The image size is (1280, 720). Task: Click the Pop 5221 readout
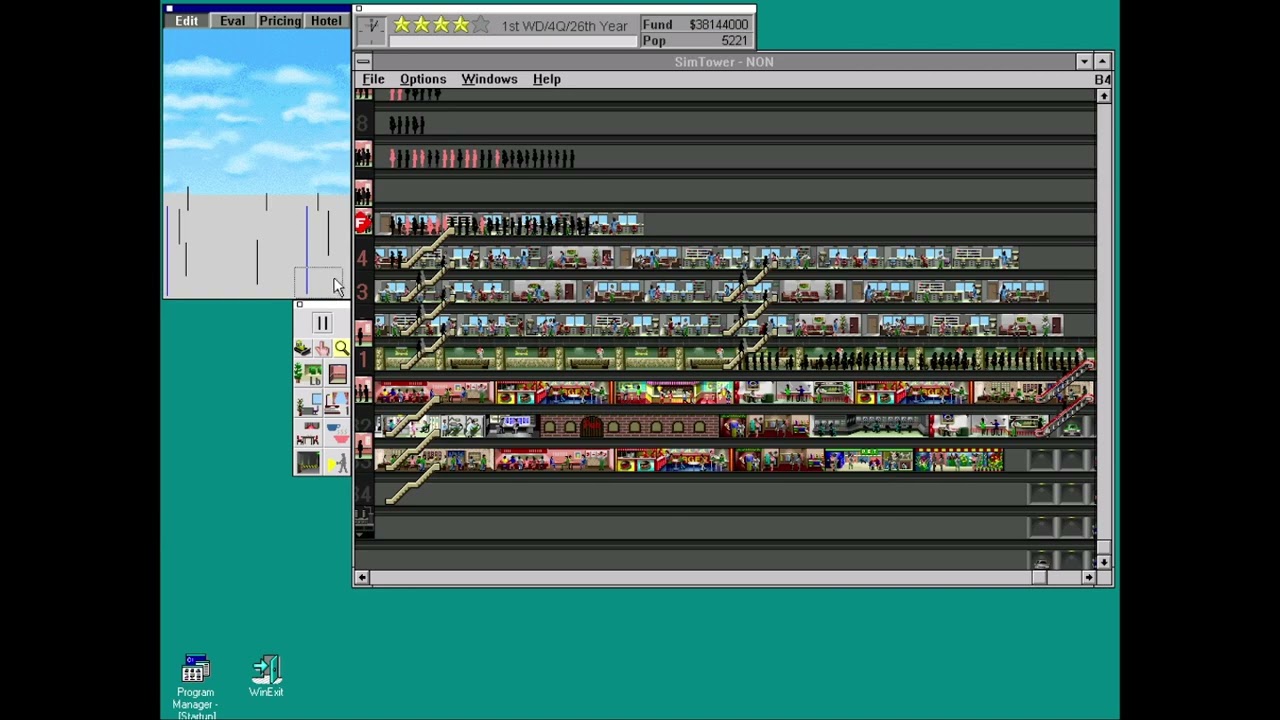pyautogui.click(x=696, y=41)
